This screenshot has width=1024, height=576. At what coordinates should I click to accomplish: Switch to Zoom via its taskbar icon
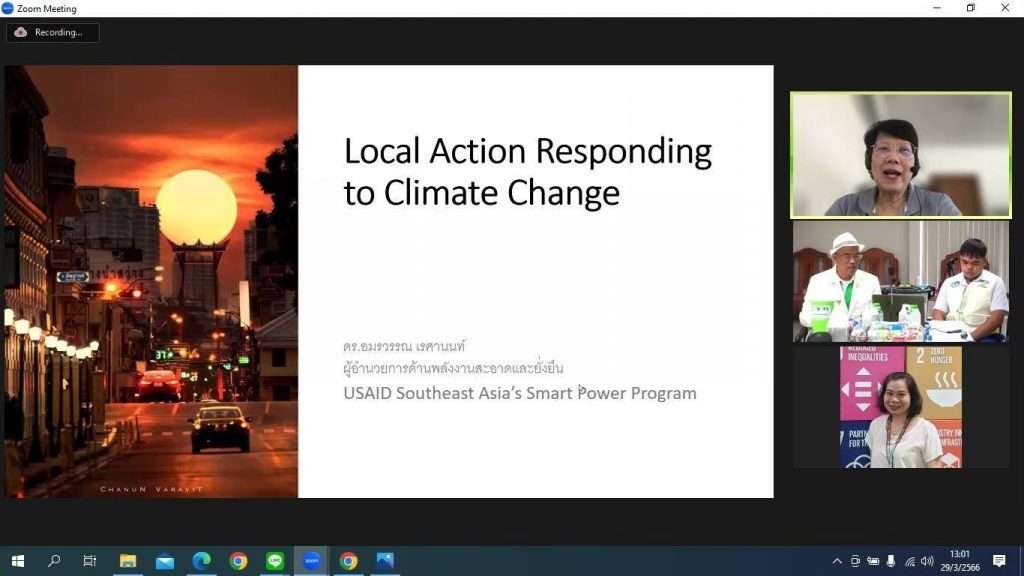(x=311, y=561)
